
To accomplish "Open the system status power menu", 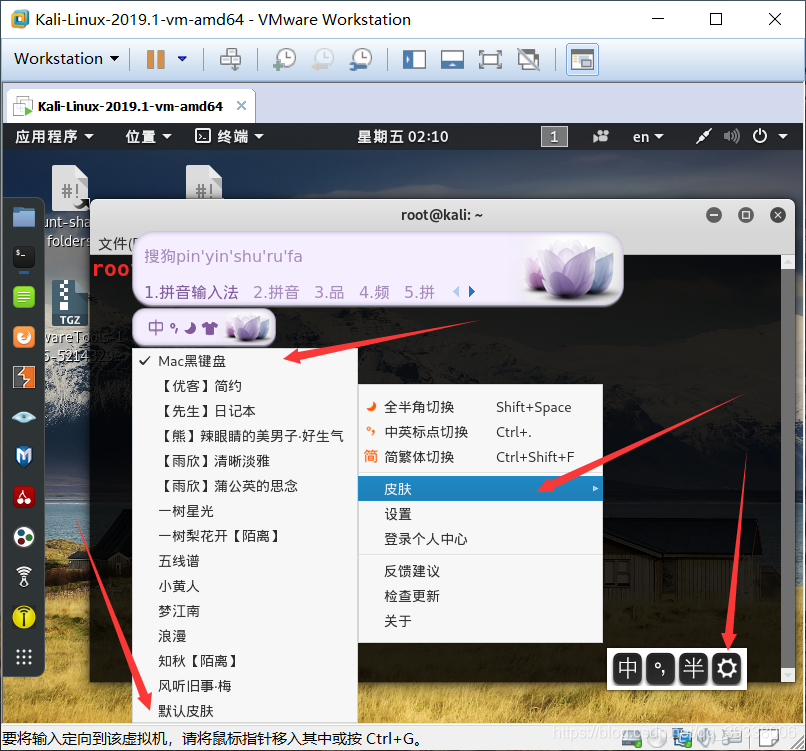I will click(770, 137).
